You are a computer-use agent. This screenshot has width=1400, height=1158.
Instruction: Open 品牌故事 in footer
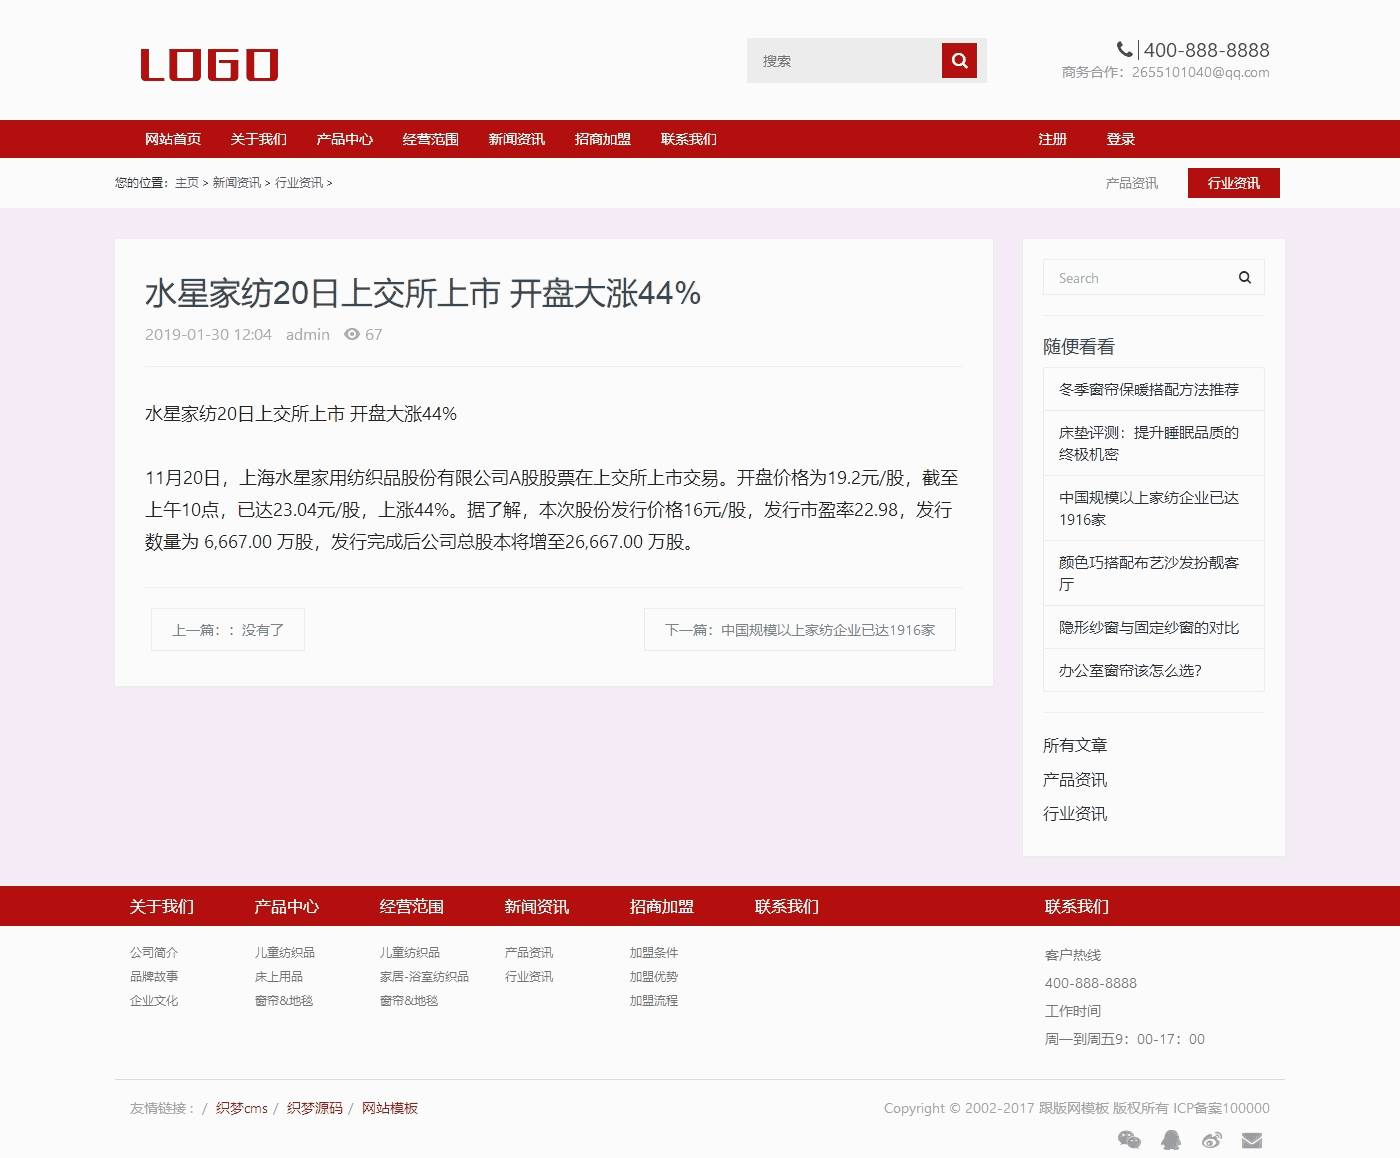154,976
